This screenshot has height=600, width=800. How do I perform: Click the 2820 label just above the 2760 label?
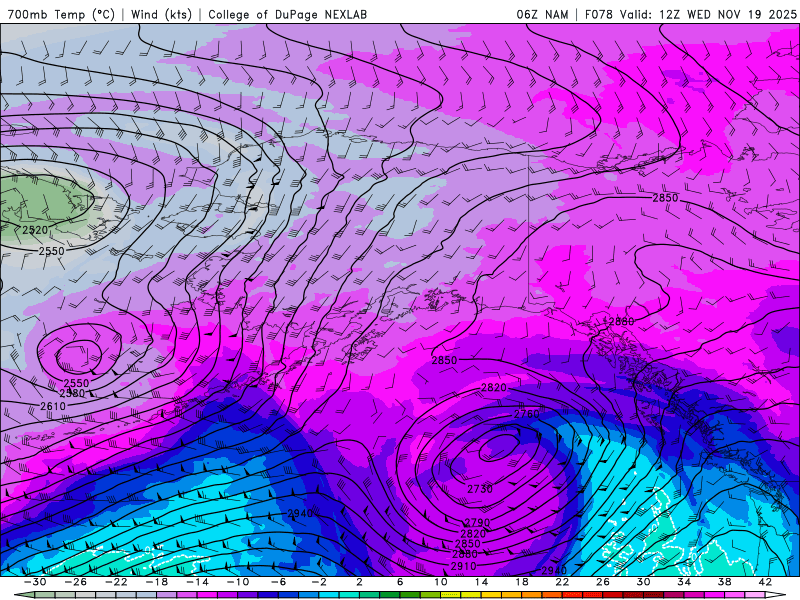[494, 388]
